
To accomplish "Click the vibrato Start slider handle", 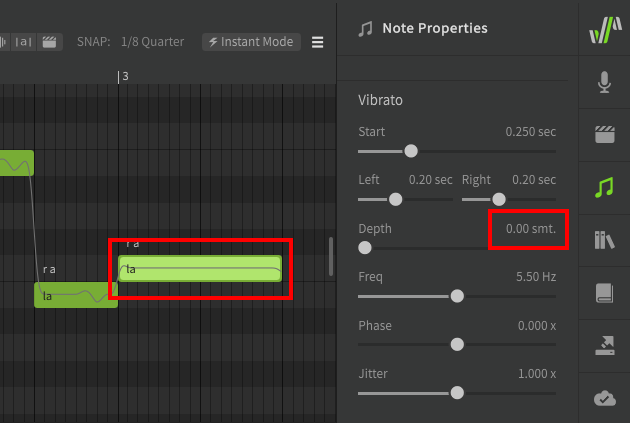I will [410, 152].
